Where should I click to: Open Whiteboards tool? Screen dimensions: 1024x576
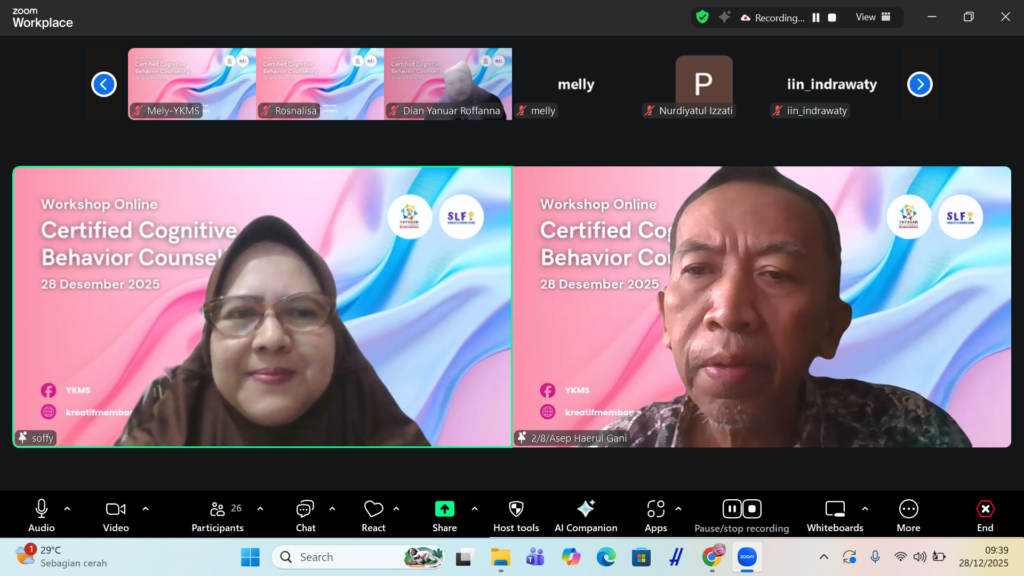pos(835,515)
